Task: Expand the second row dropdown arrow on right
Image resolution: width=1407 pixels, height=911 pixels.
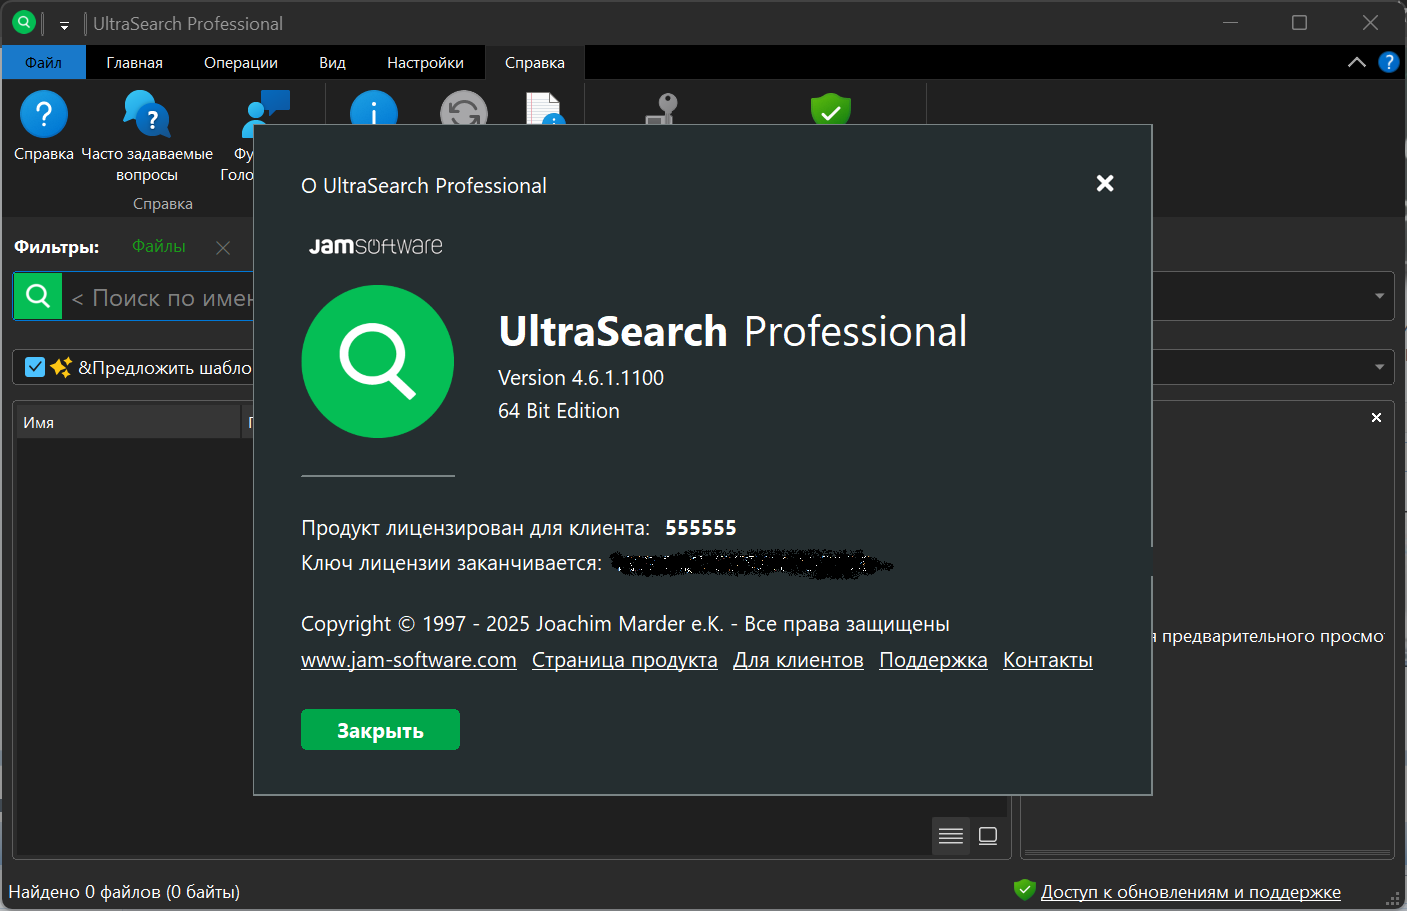Action: [x=1379, y=367]
